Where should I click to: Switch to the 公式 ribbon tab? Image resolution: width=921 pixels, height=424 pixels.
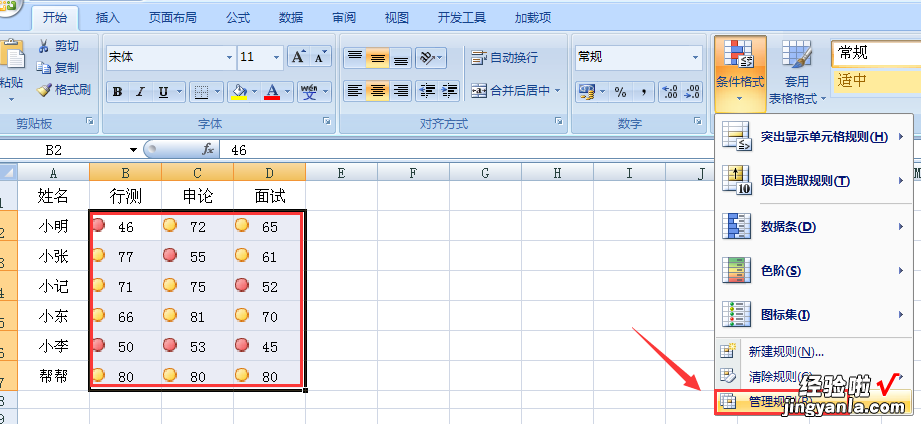[238, 18]
